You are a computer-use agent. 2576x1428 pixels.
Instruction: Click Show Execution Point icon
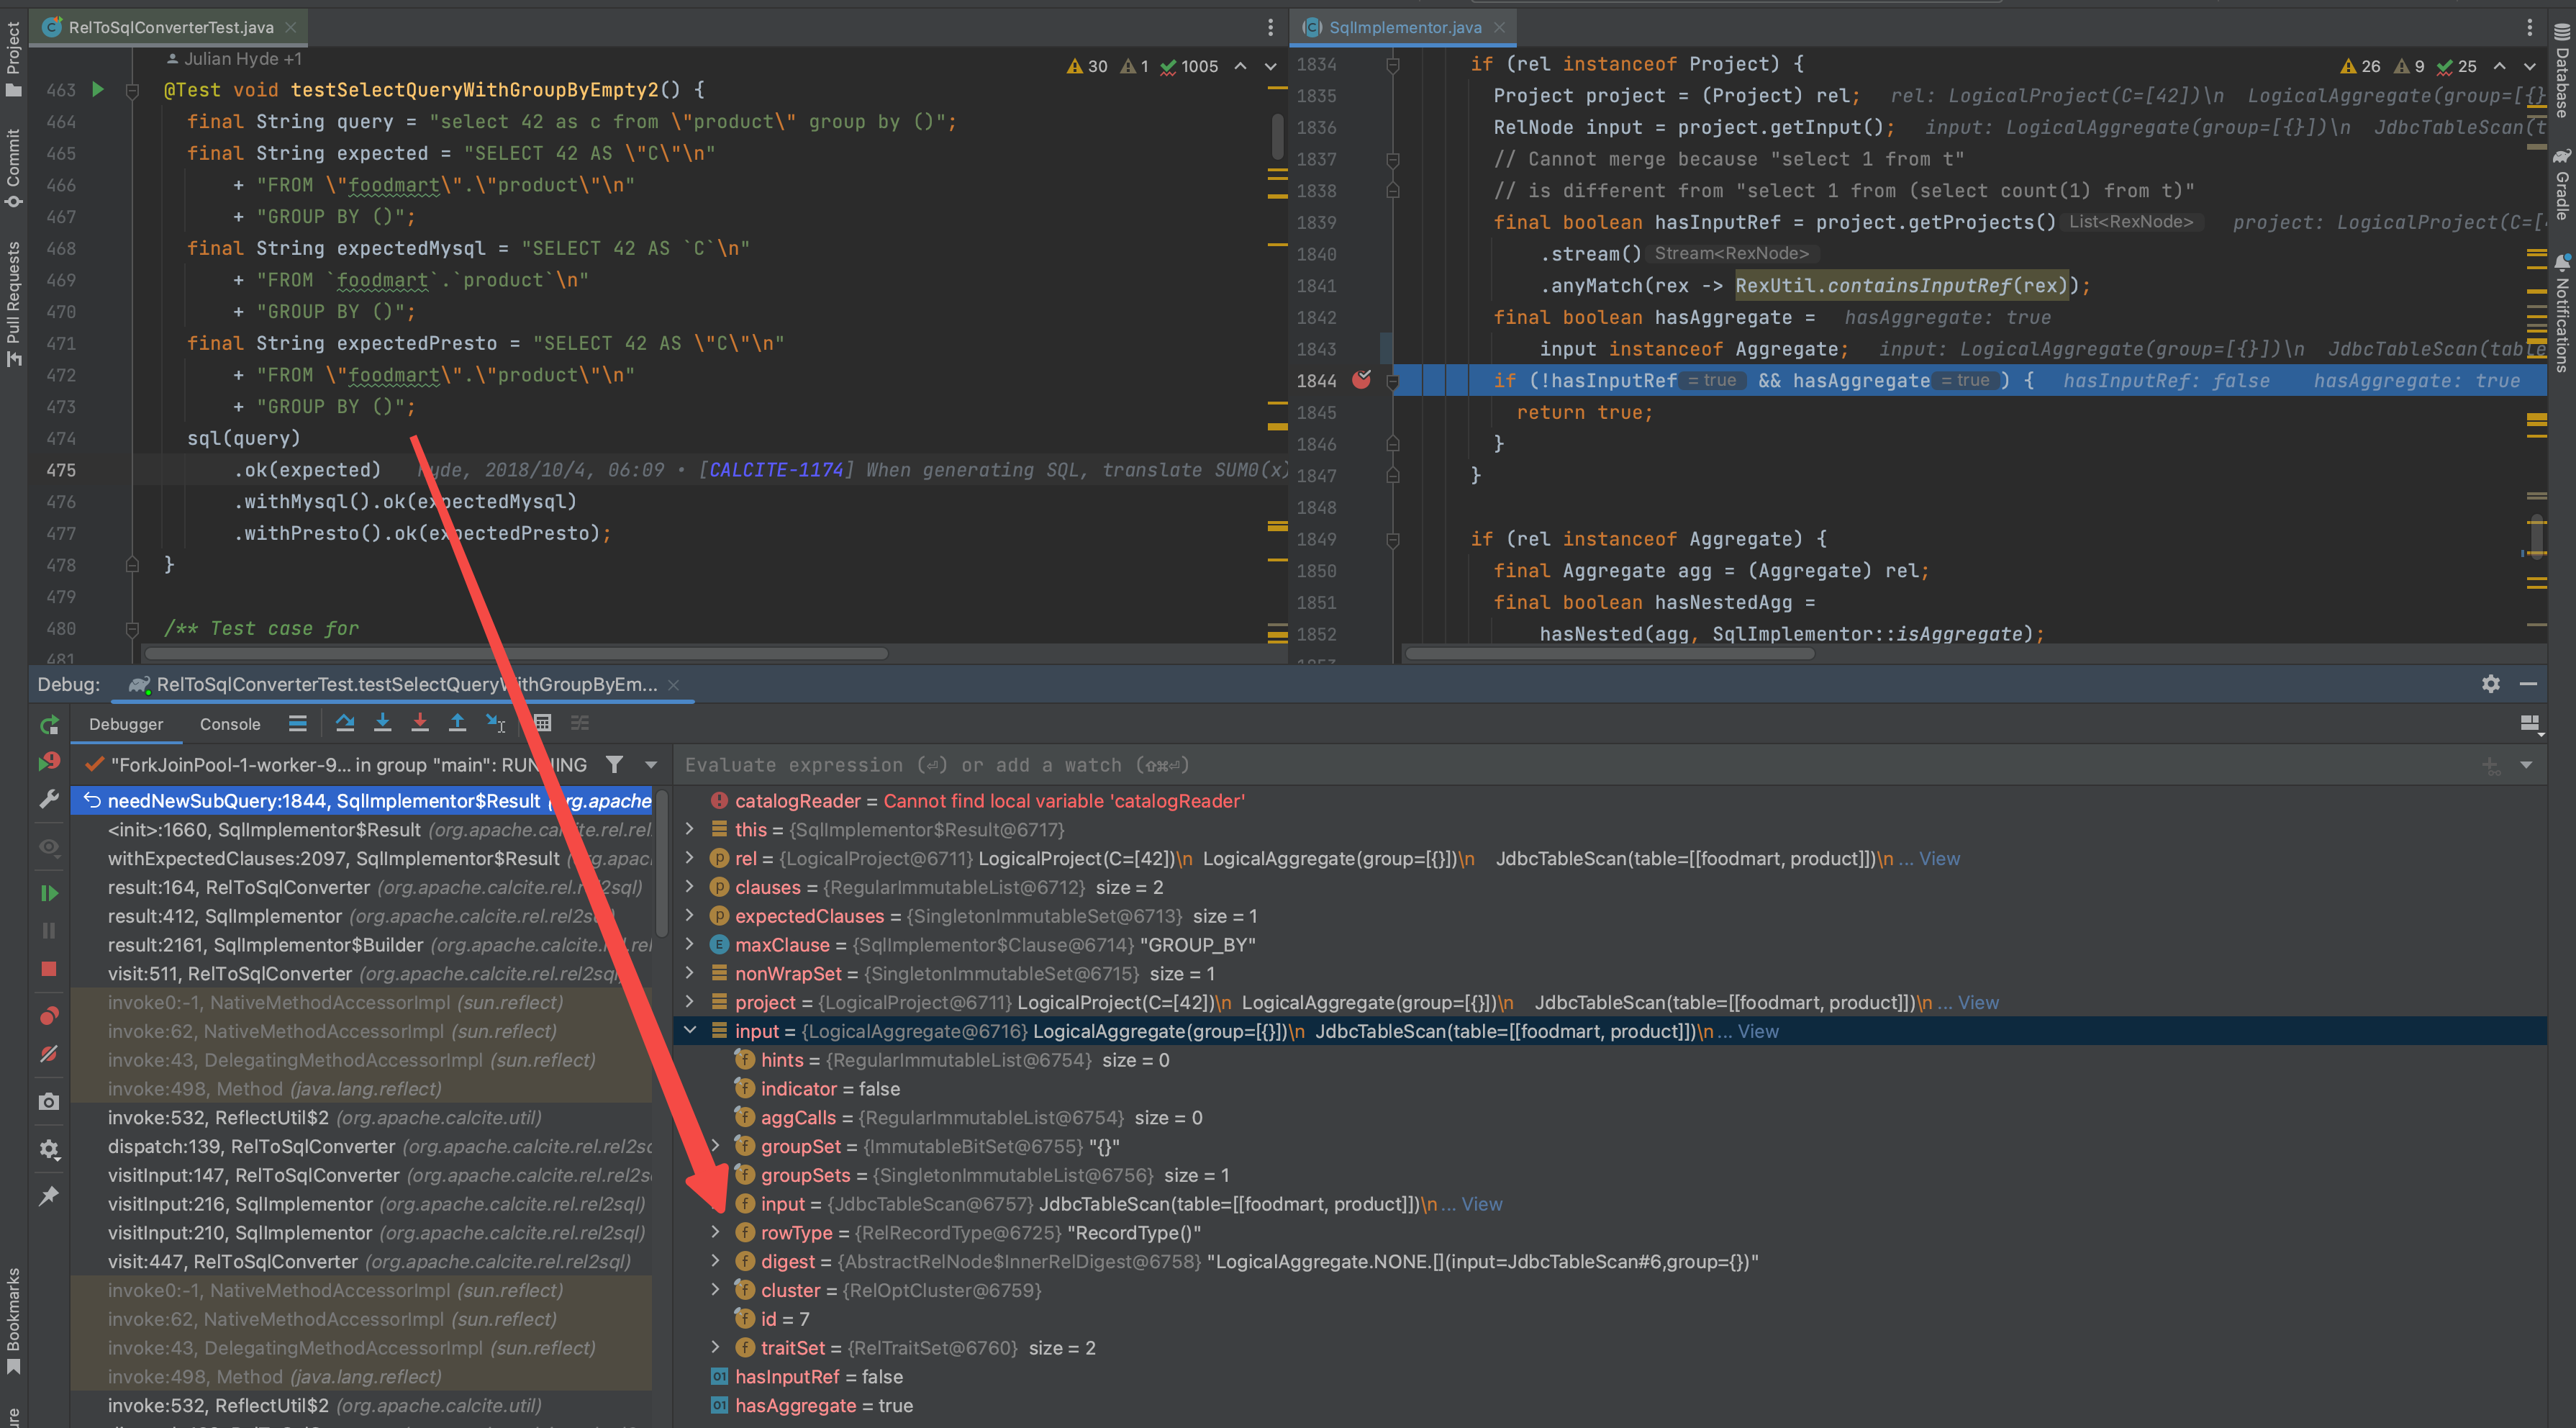point(297,723)
